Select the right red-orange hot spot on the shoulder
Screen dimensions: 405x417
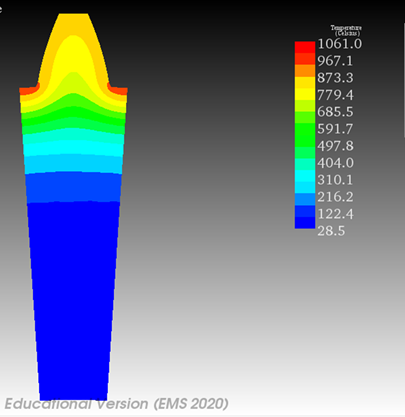[x=117, y=89]
